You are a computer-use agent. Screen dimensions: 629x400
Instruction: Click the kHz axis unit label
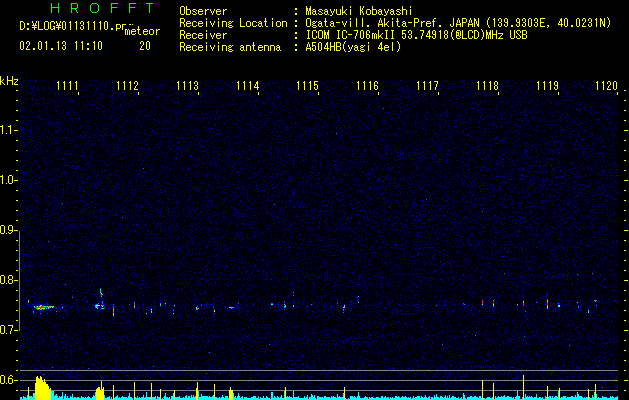point(9,81)
